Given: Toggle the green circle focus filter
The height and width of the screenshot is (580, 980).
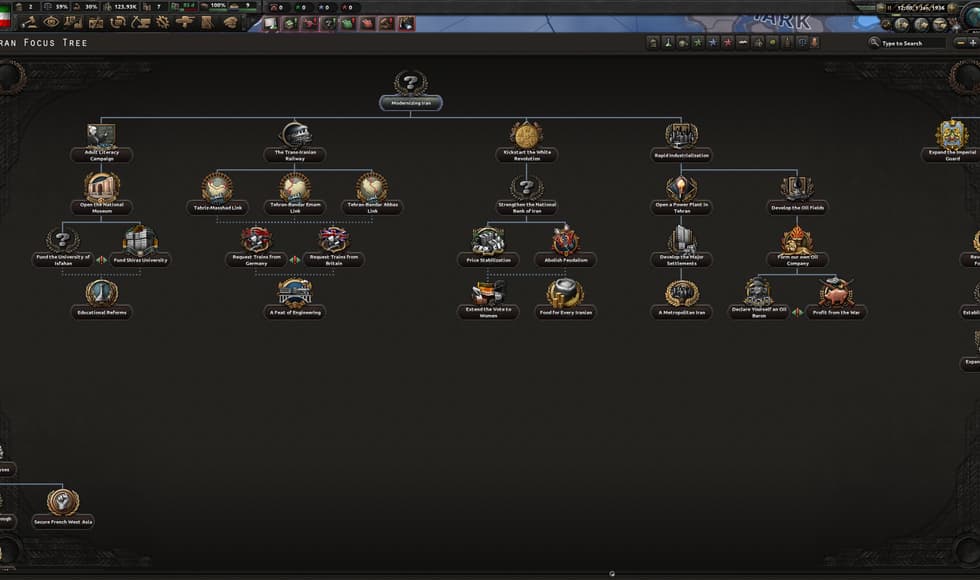Looking at the screenshot, I should coord(772,42).
